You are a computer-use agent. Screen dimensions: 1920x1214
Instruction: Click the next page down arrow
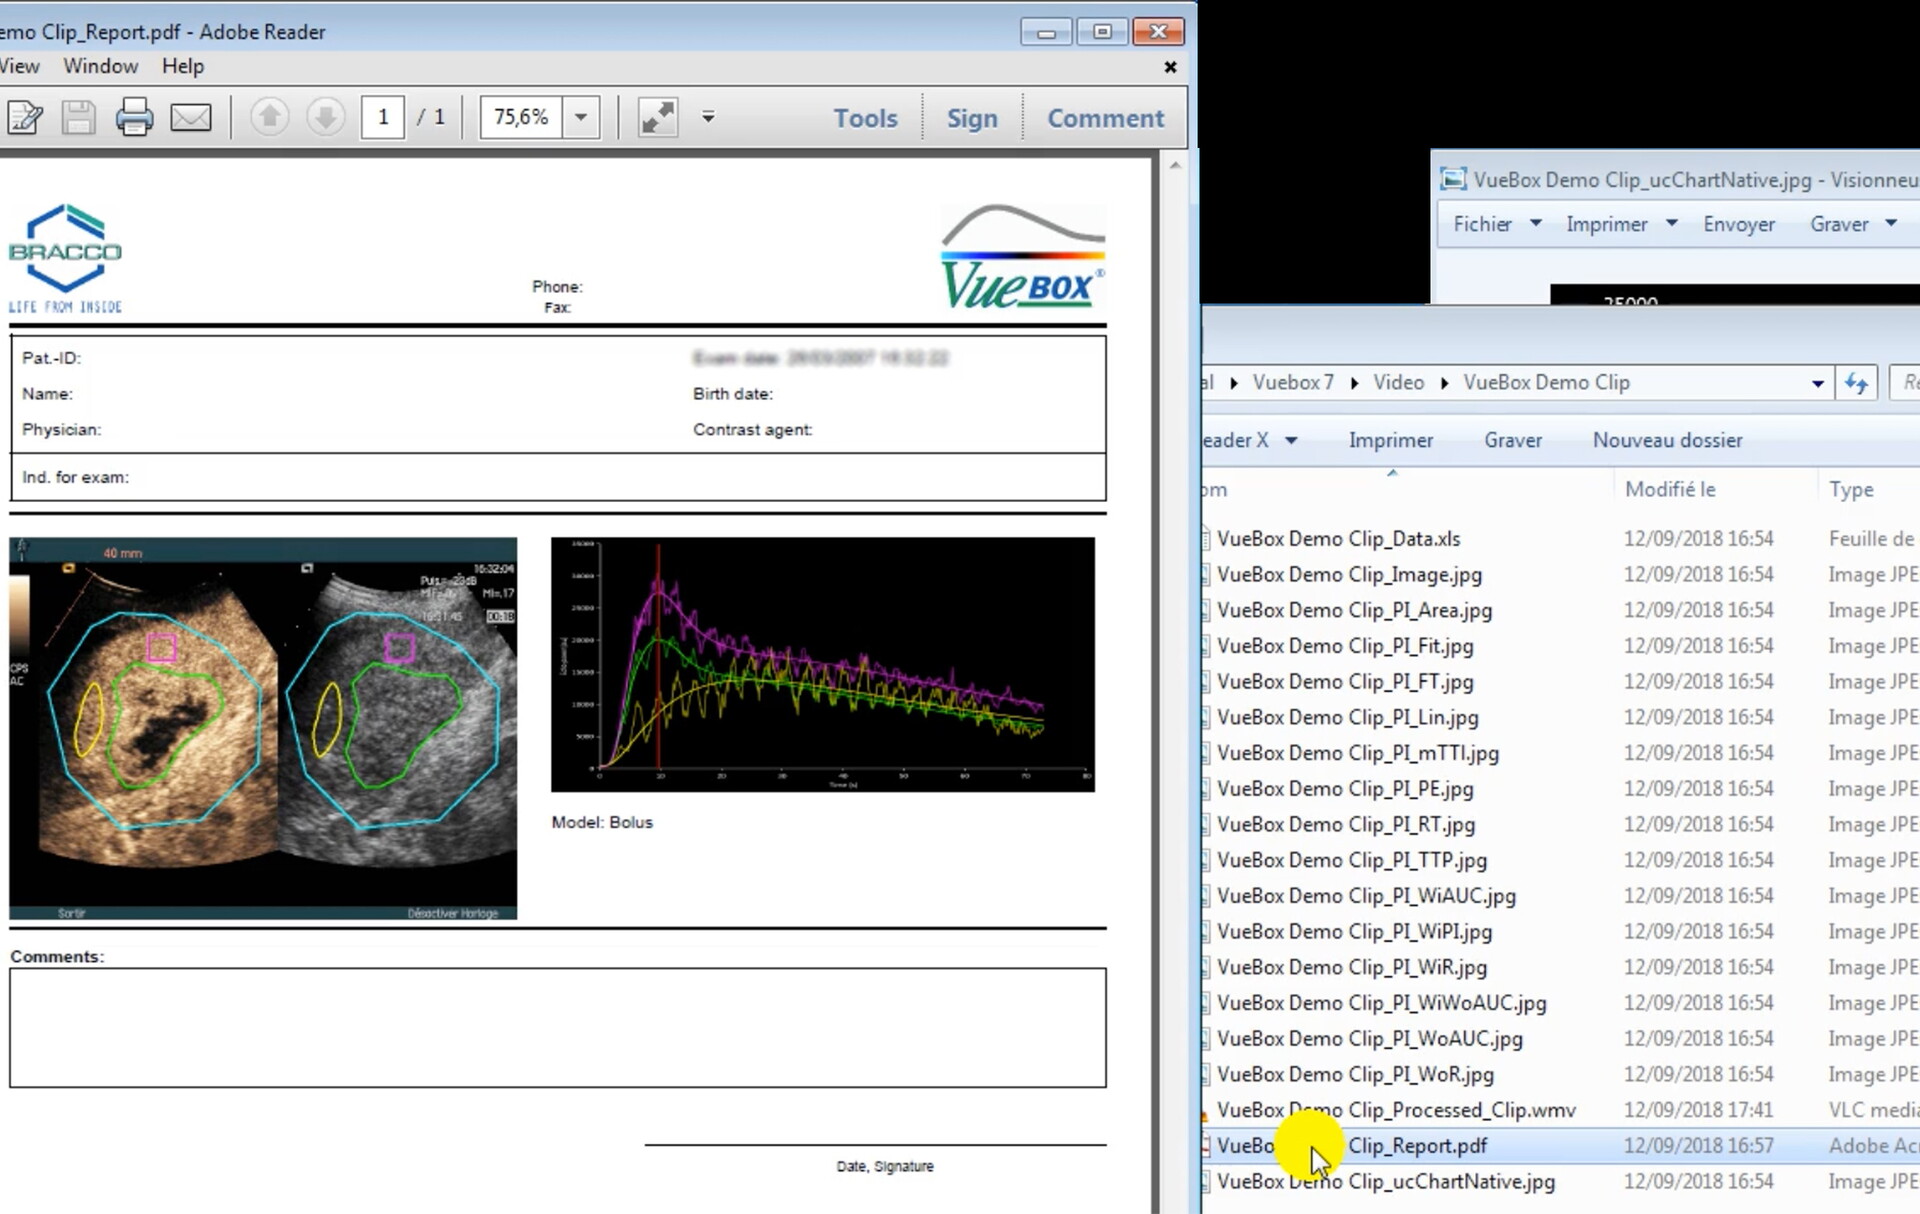click(325, 118)
